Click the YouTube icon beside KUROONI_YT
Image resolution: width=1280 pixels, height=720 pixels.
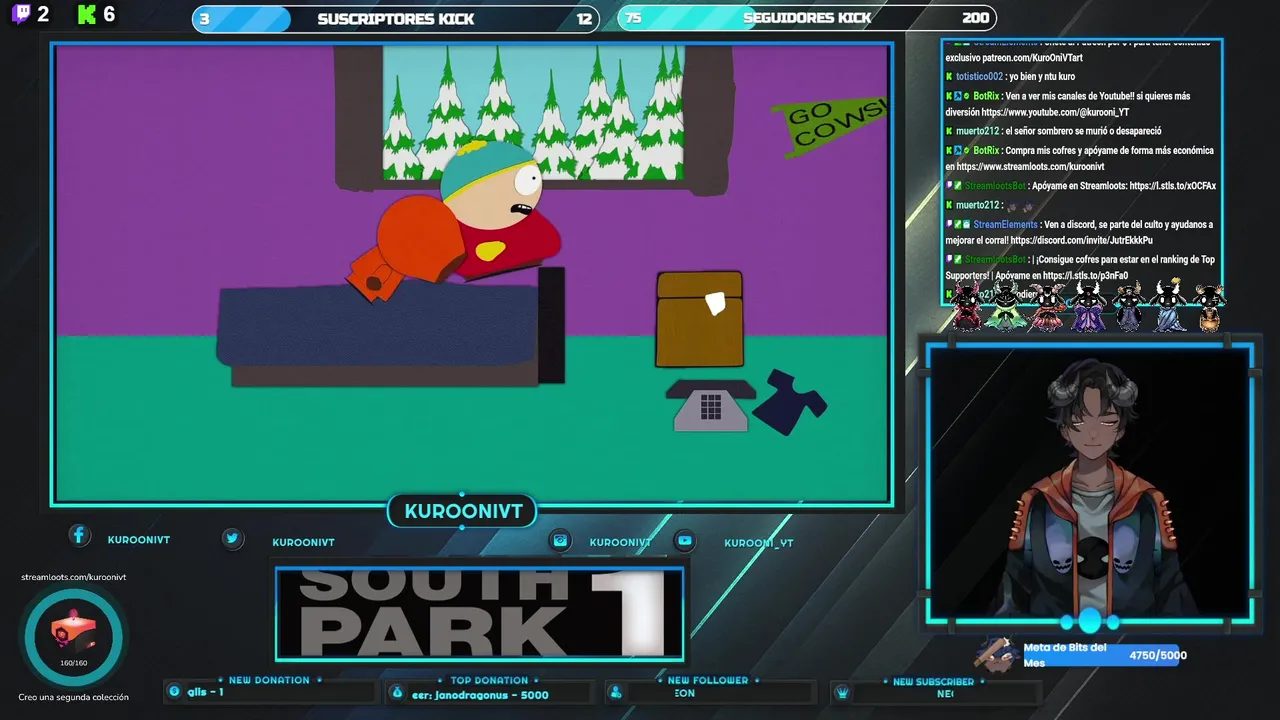(x=685, y=540)
